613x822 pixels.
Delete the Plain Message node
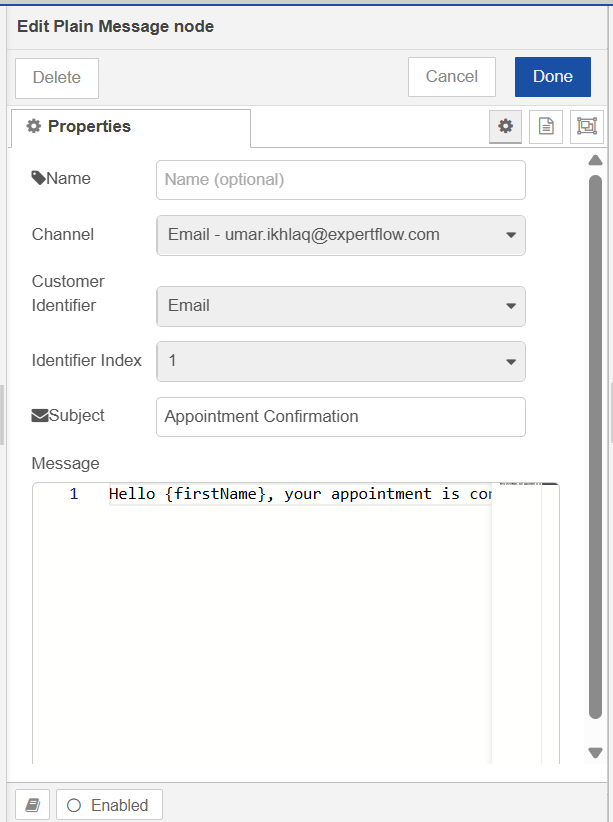(57, 78)
